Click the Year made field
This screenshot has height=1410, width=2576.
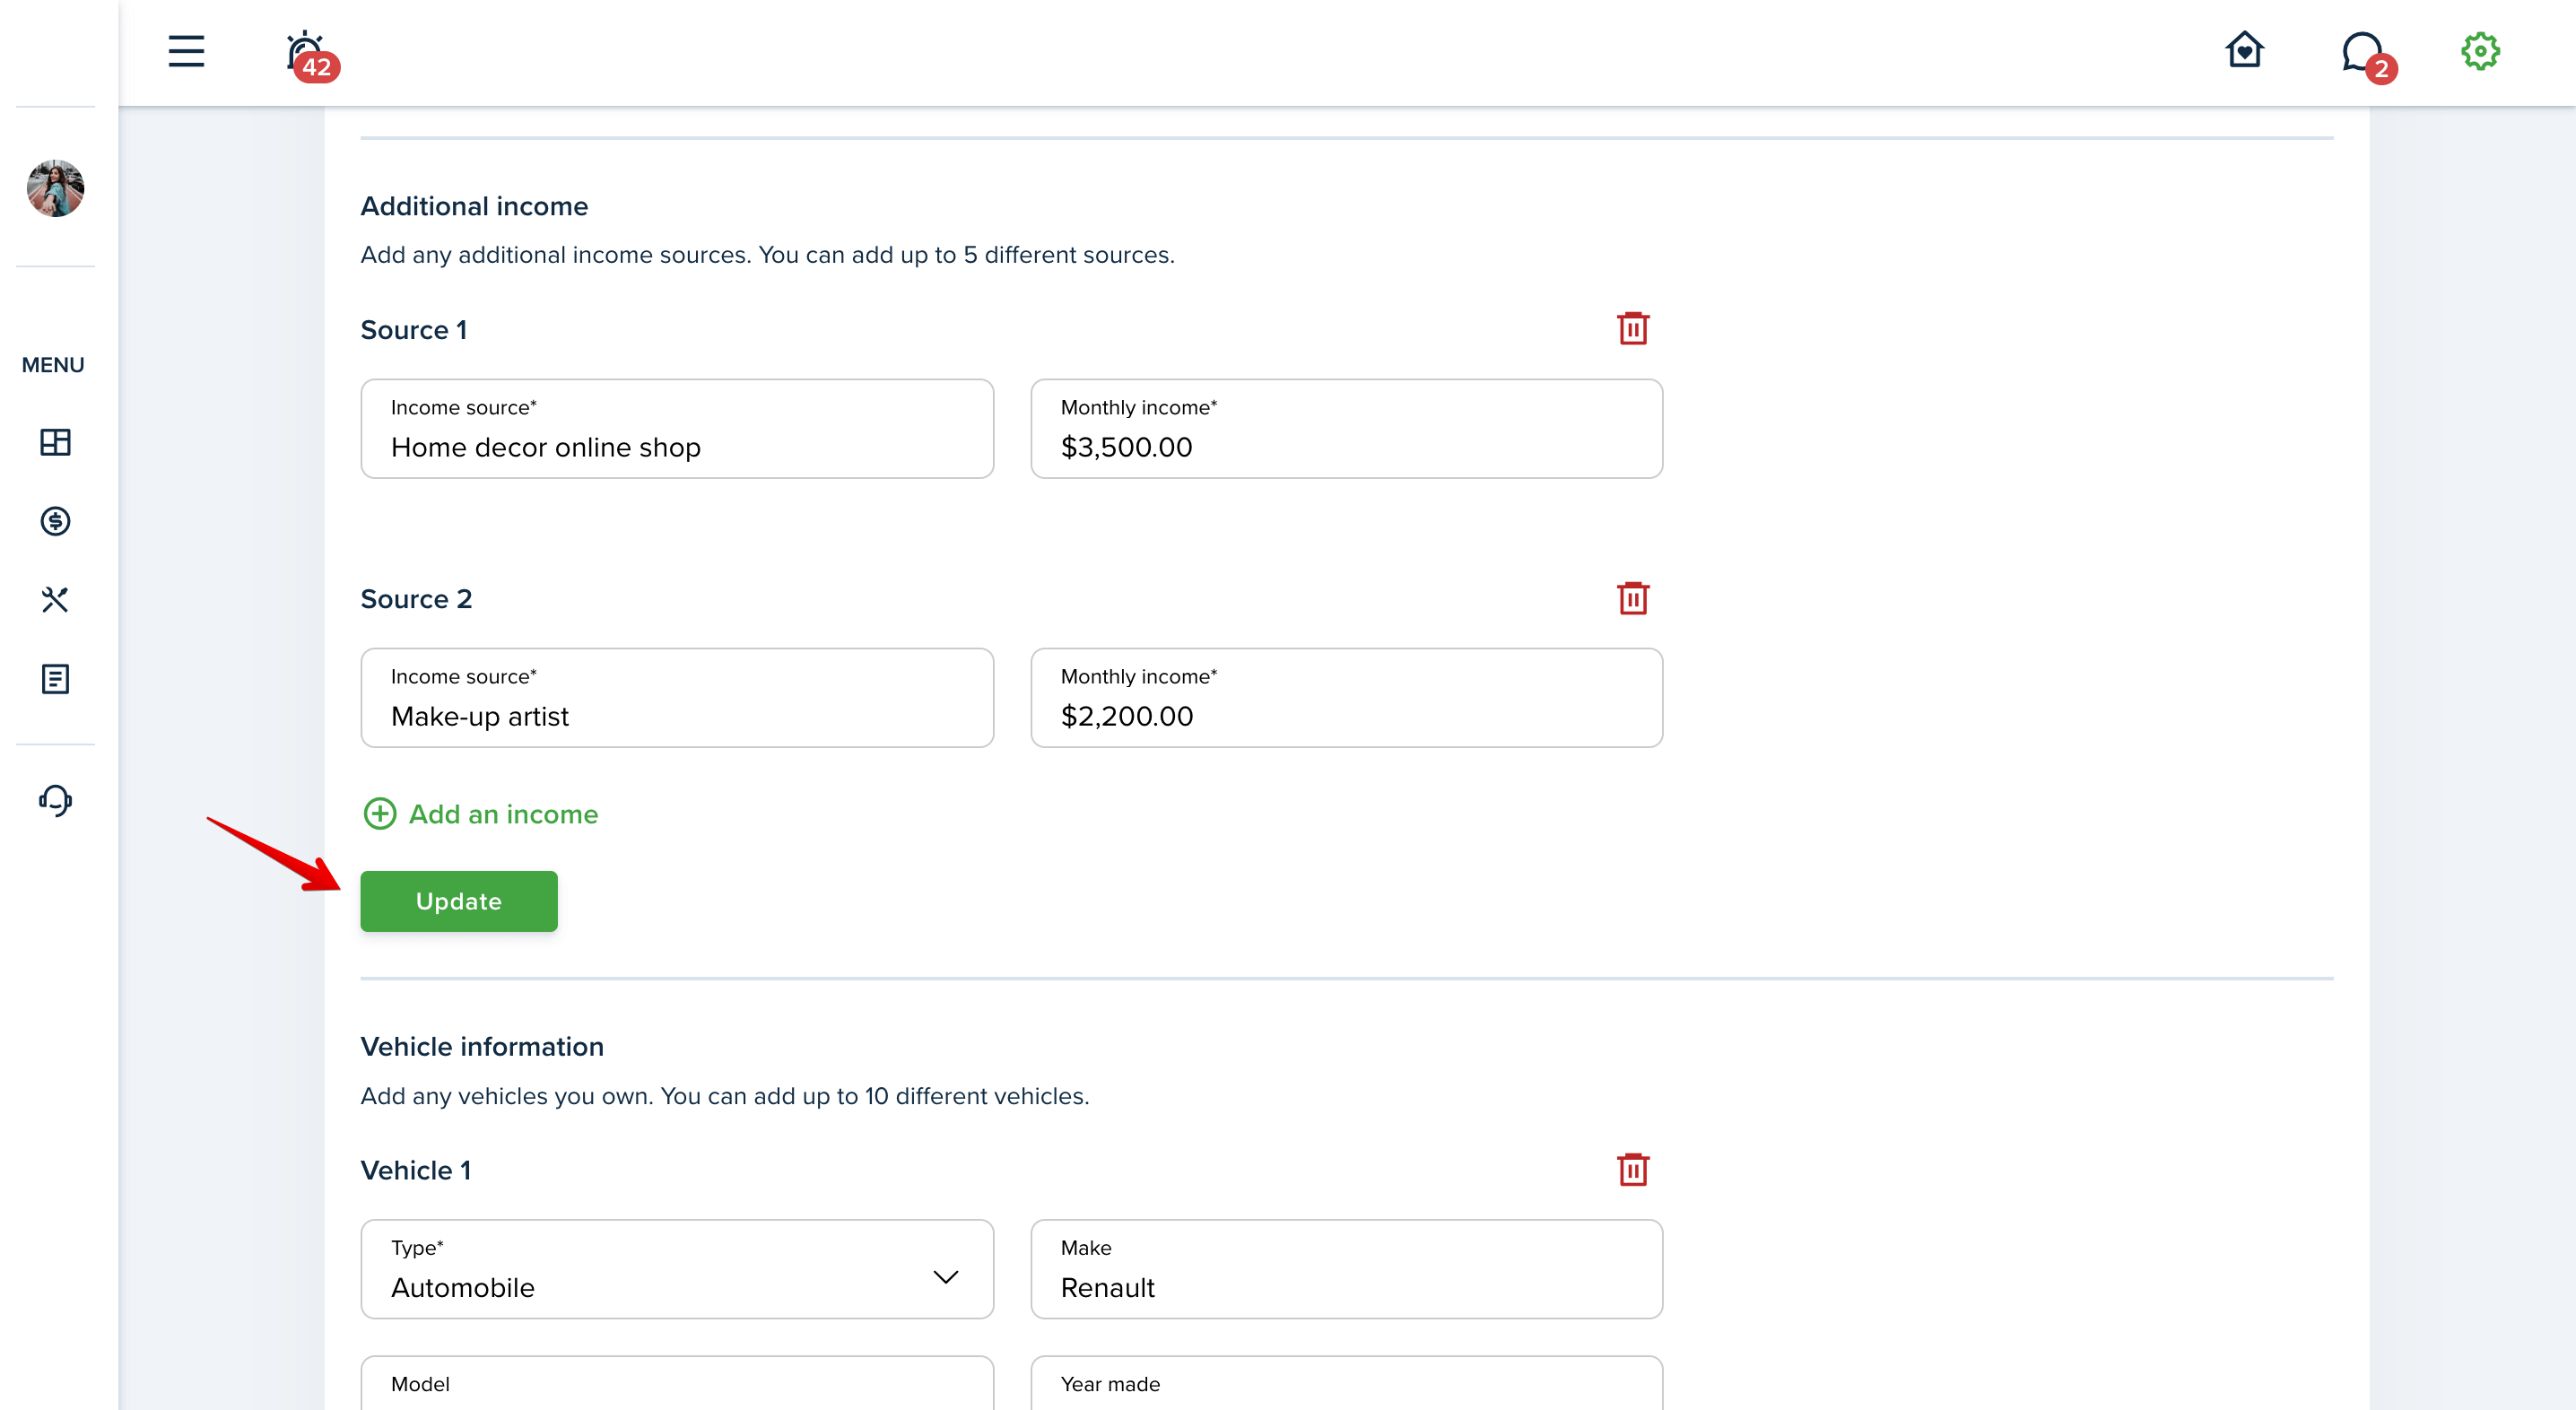point(1346,1383)
